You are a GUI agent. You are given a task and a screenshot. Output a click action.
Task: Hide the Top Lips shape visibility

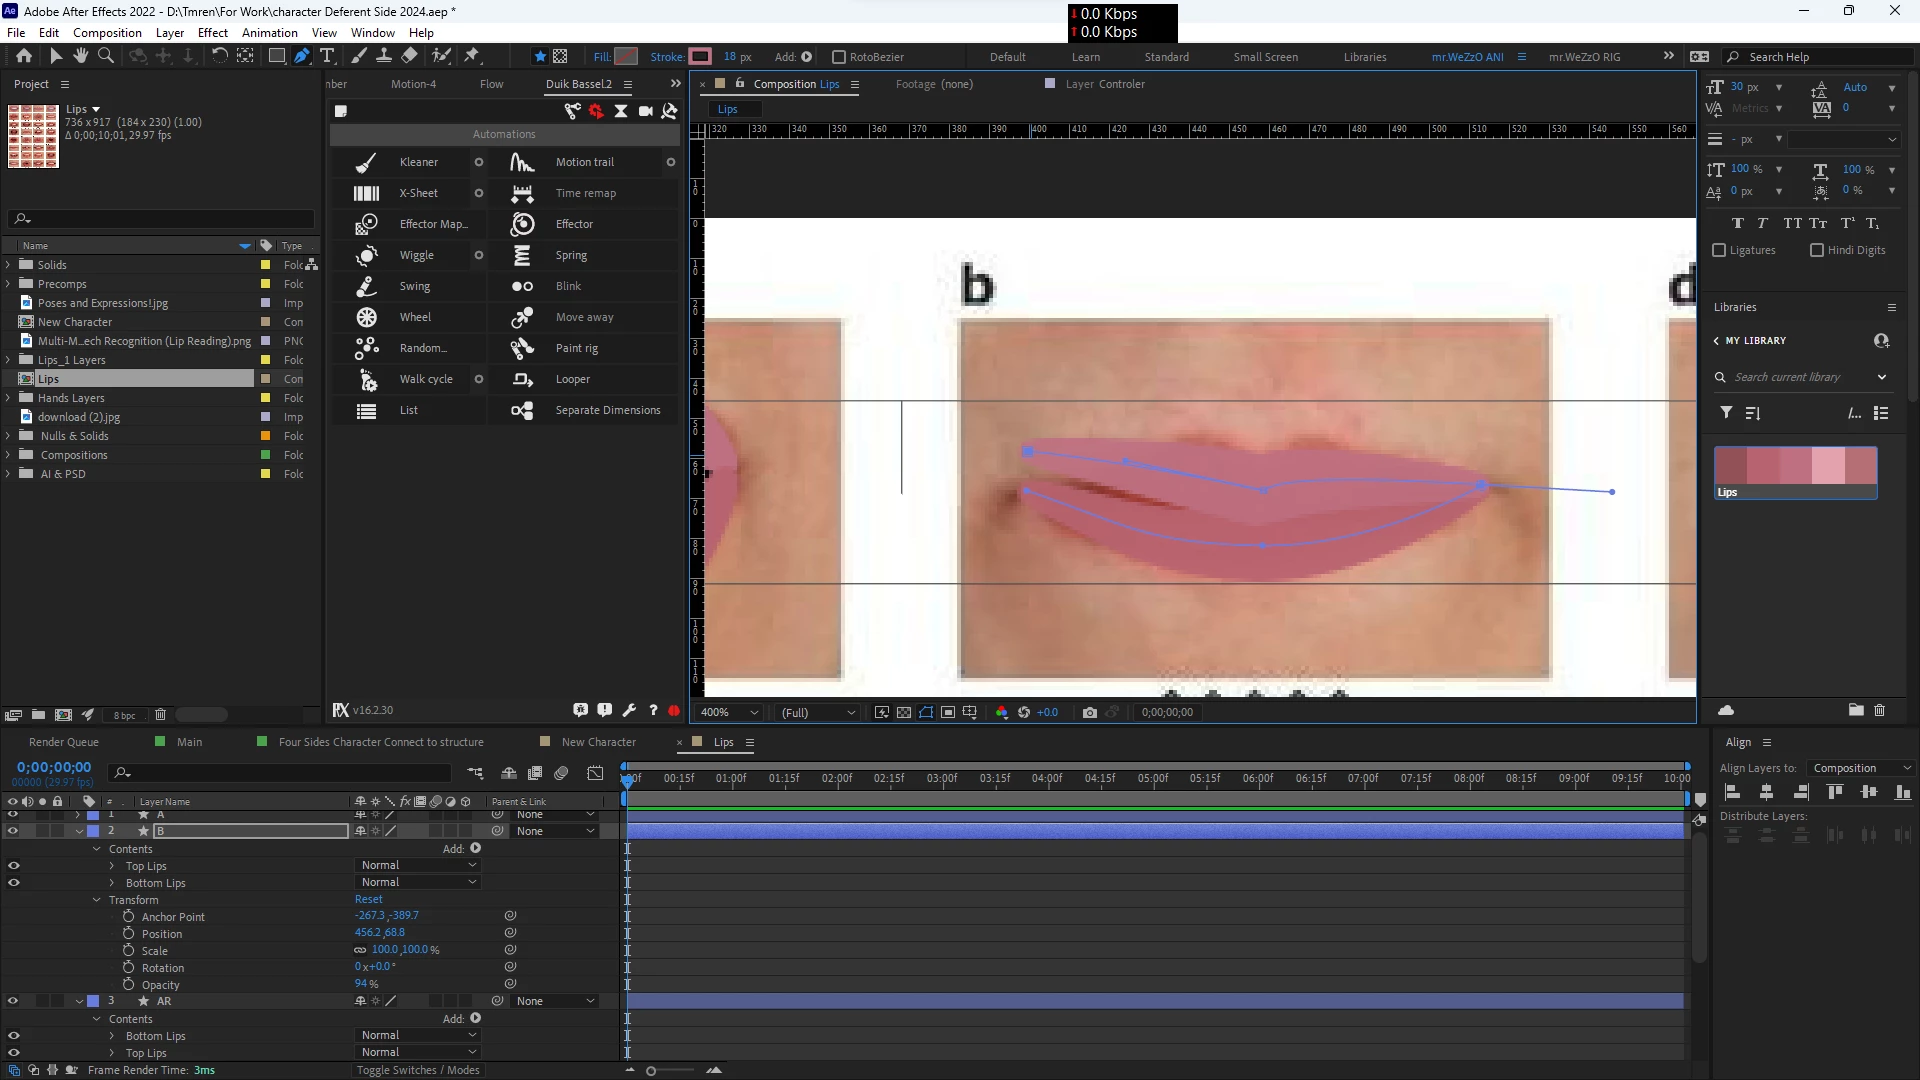coord(13,866)
